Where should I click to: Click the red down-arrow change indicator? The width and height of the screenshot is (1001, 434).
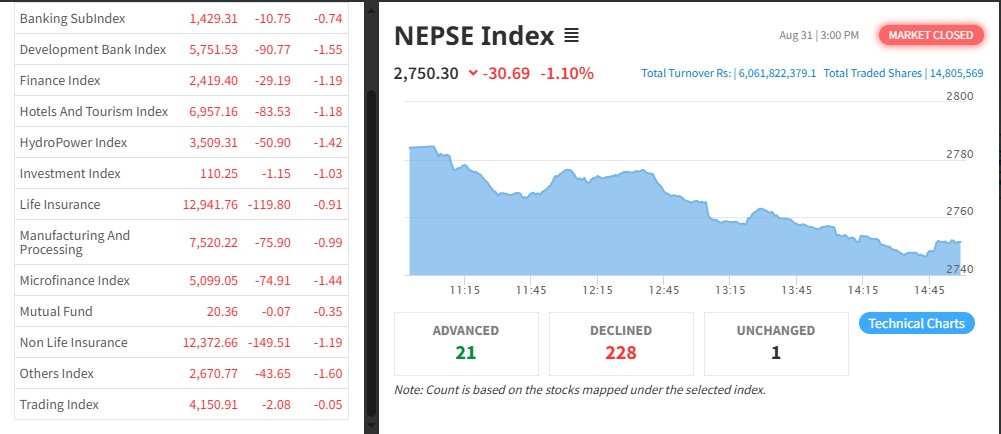[471, 73]
